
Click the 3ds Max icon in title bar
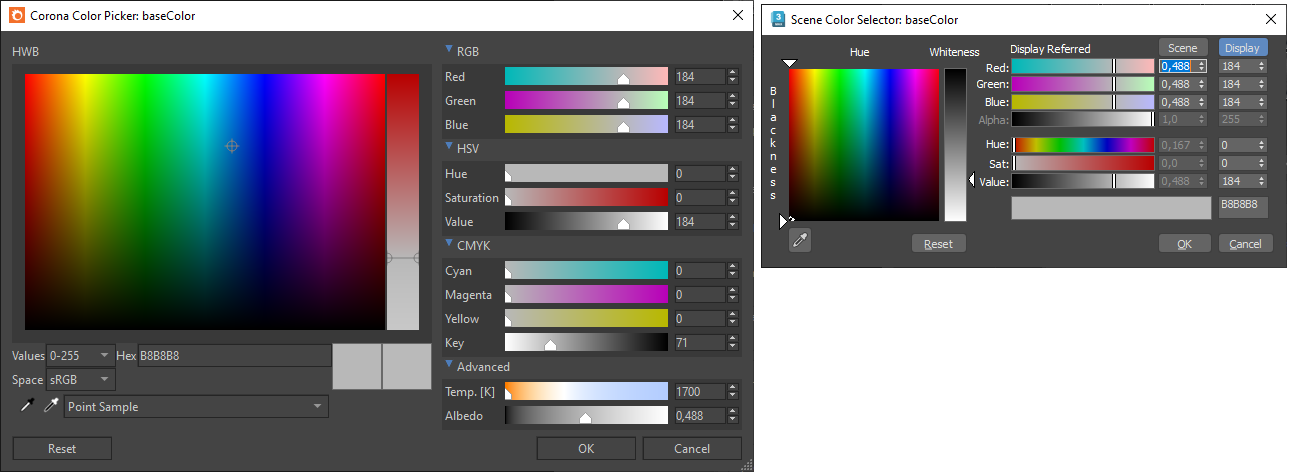pos(775,19)
